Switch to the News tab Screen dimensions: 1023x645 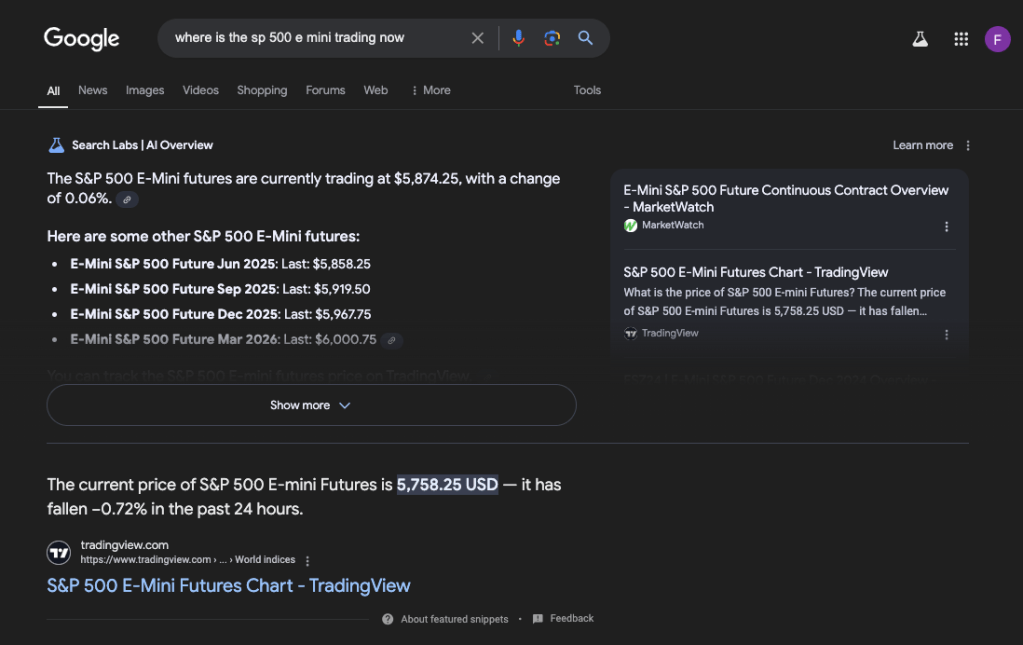[x=93, y=90]
